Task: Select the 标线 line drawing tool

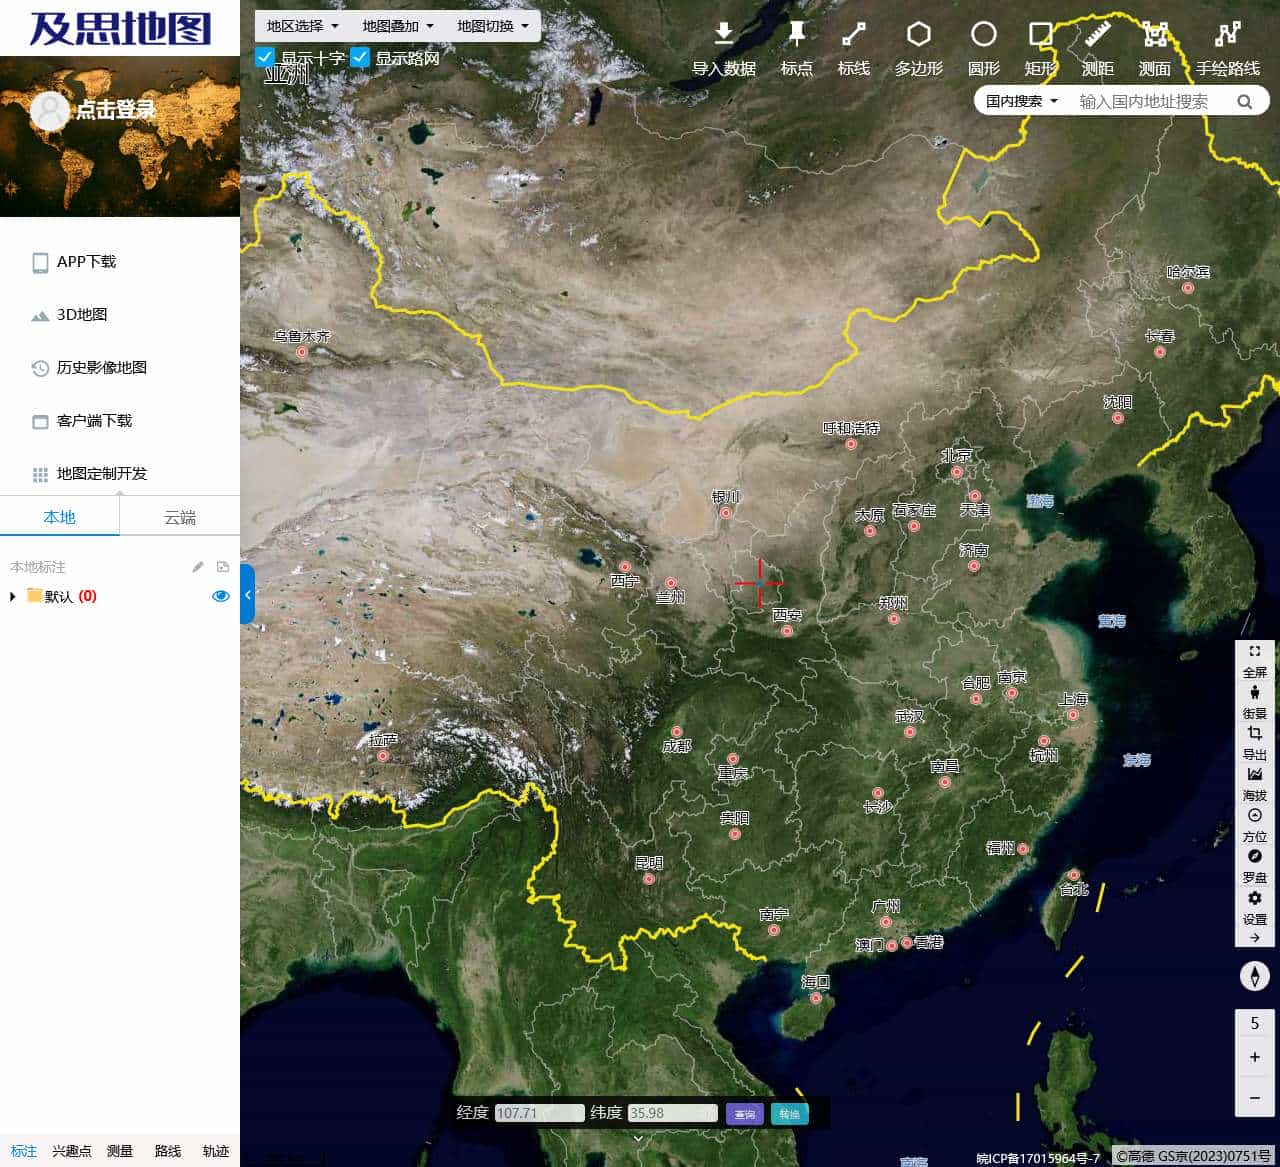Action: point(853,47)
